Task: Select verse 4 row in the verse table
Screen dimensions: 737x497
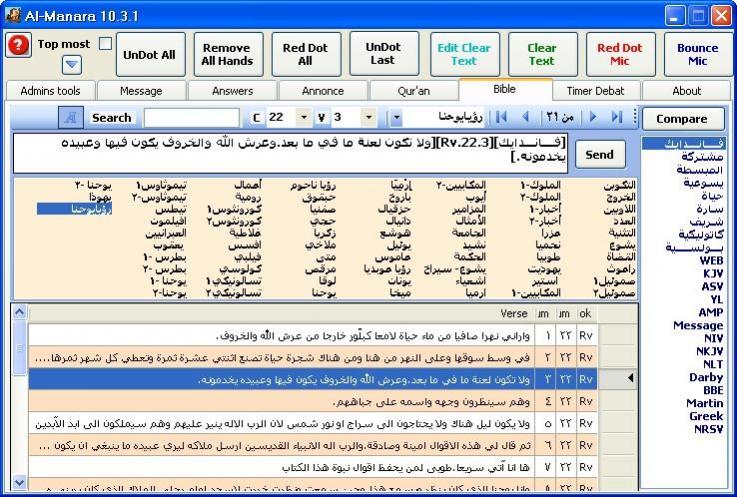Action: point(300,401)
